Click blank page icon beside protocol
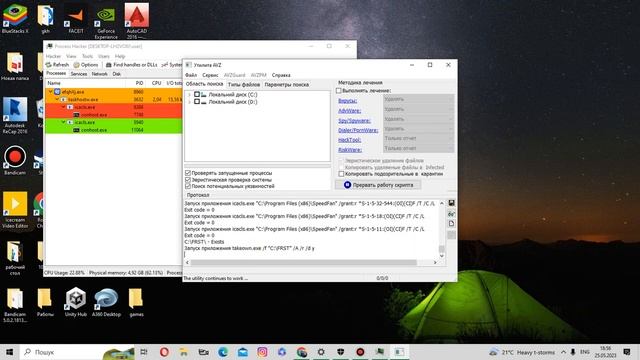 click(x=451, y=224)
